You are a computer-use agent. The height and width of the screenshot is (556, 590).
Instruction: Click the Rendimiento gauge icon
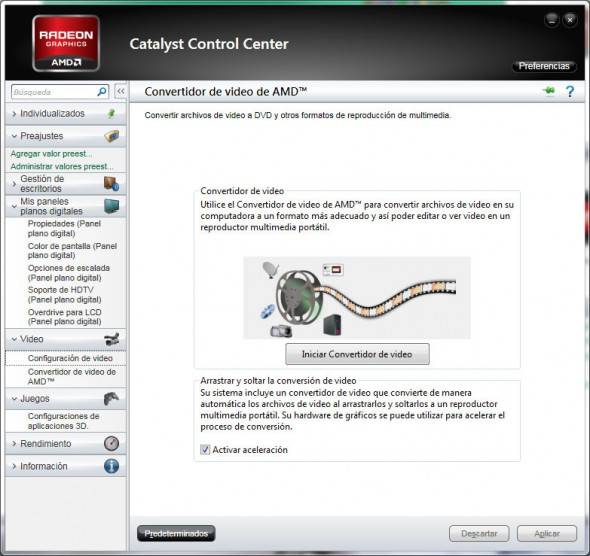coord(111,444)
